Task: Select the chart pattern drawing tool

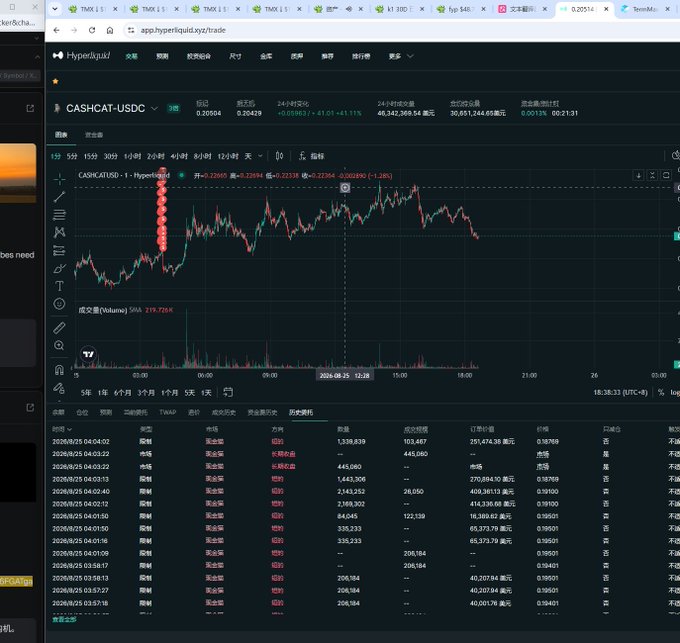Action: click(x=59, y=232)
